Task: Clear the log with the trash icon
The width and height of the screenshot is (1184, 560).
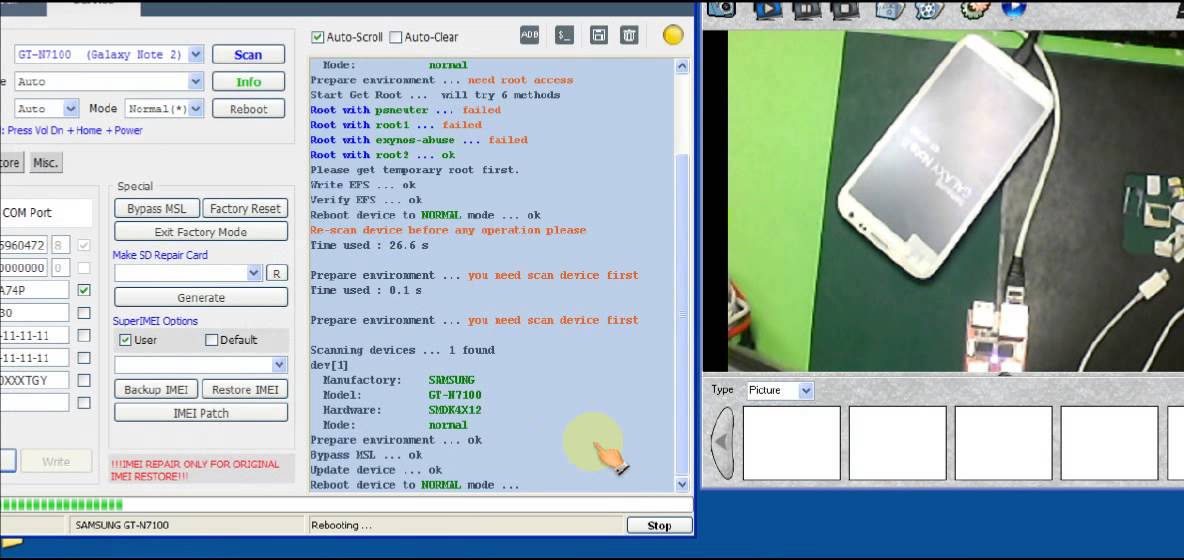Action: coord(629,35)
